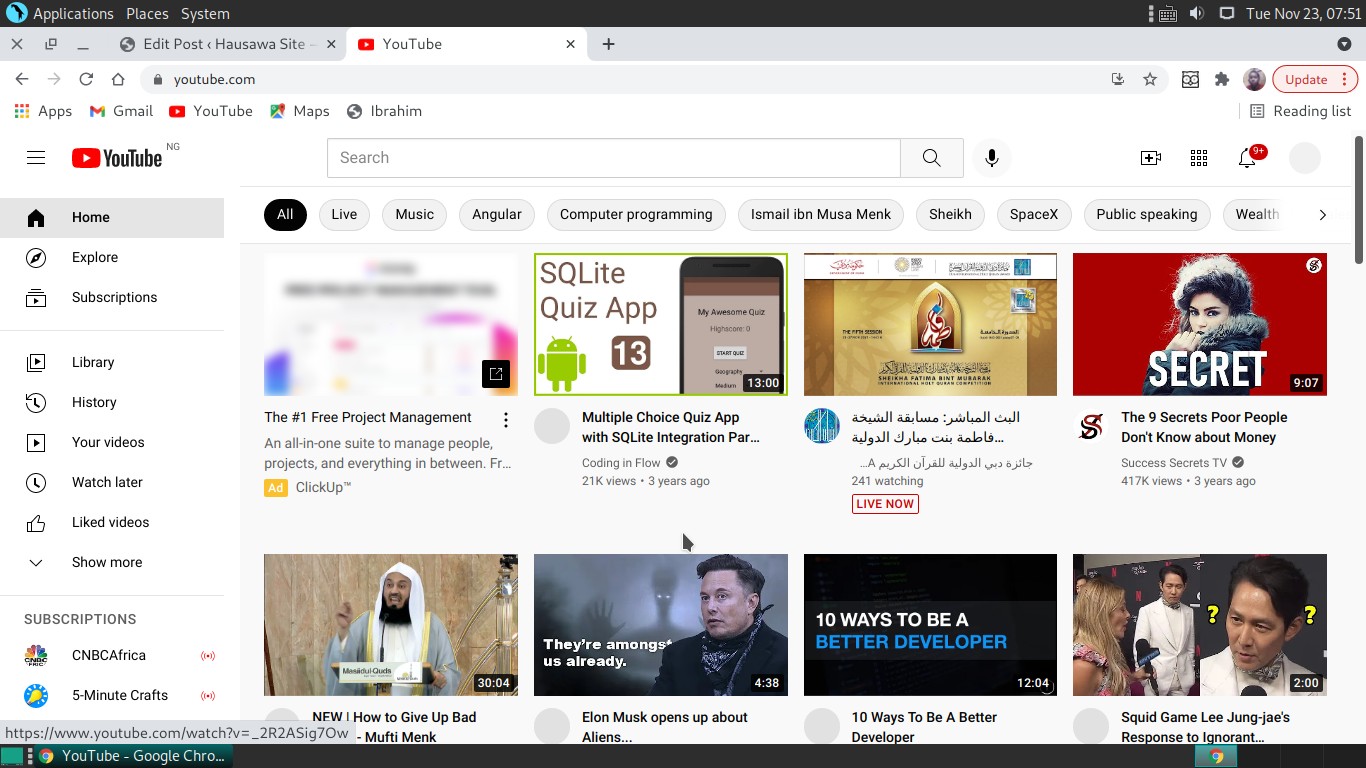
Task: Open Chrome menu three dots
Action: tap(1344, 79)
